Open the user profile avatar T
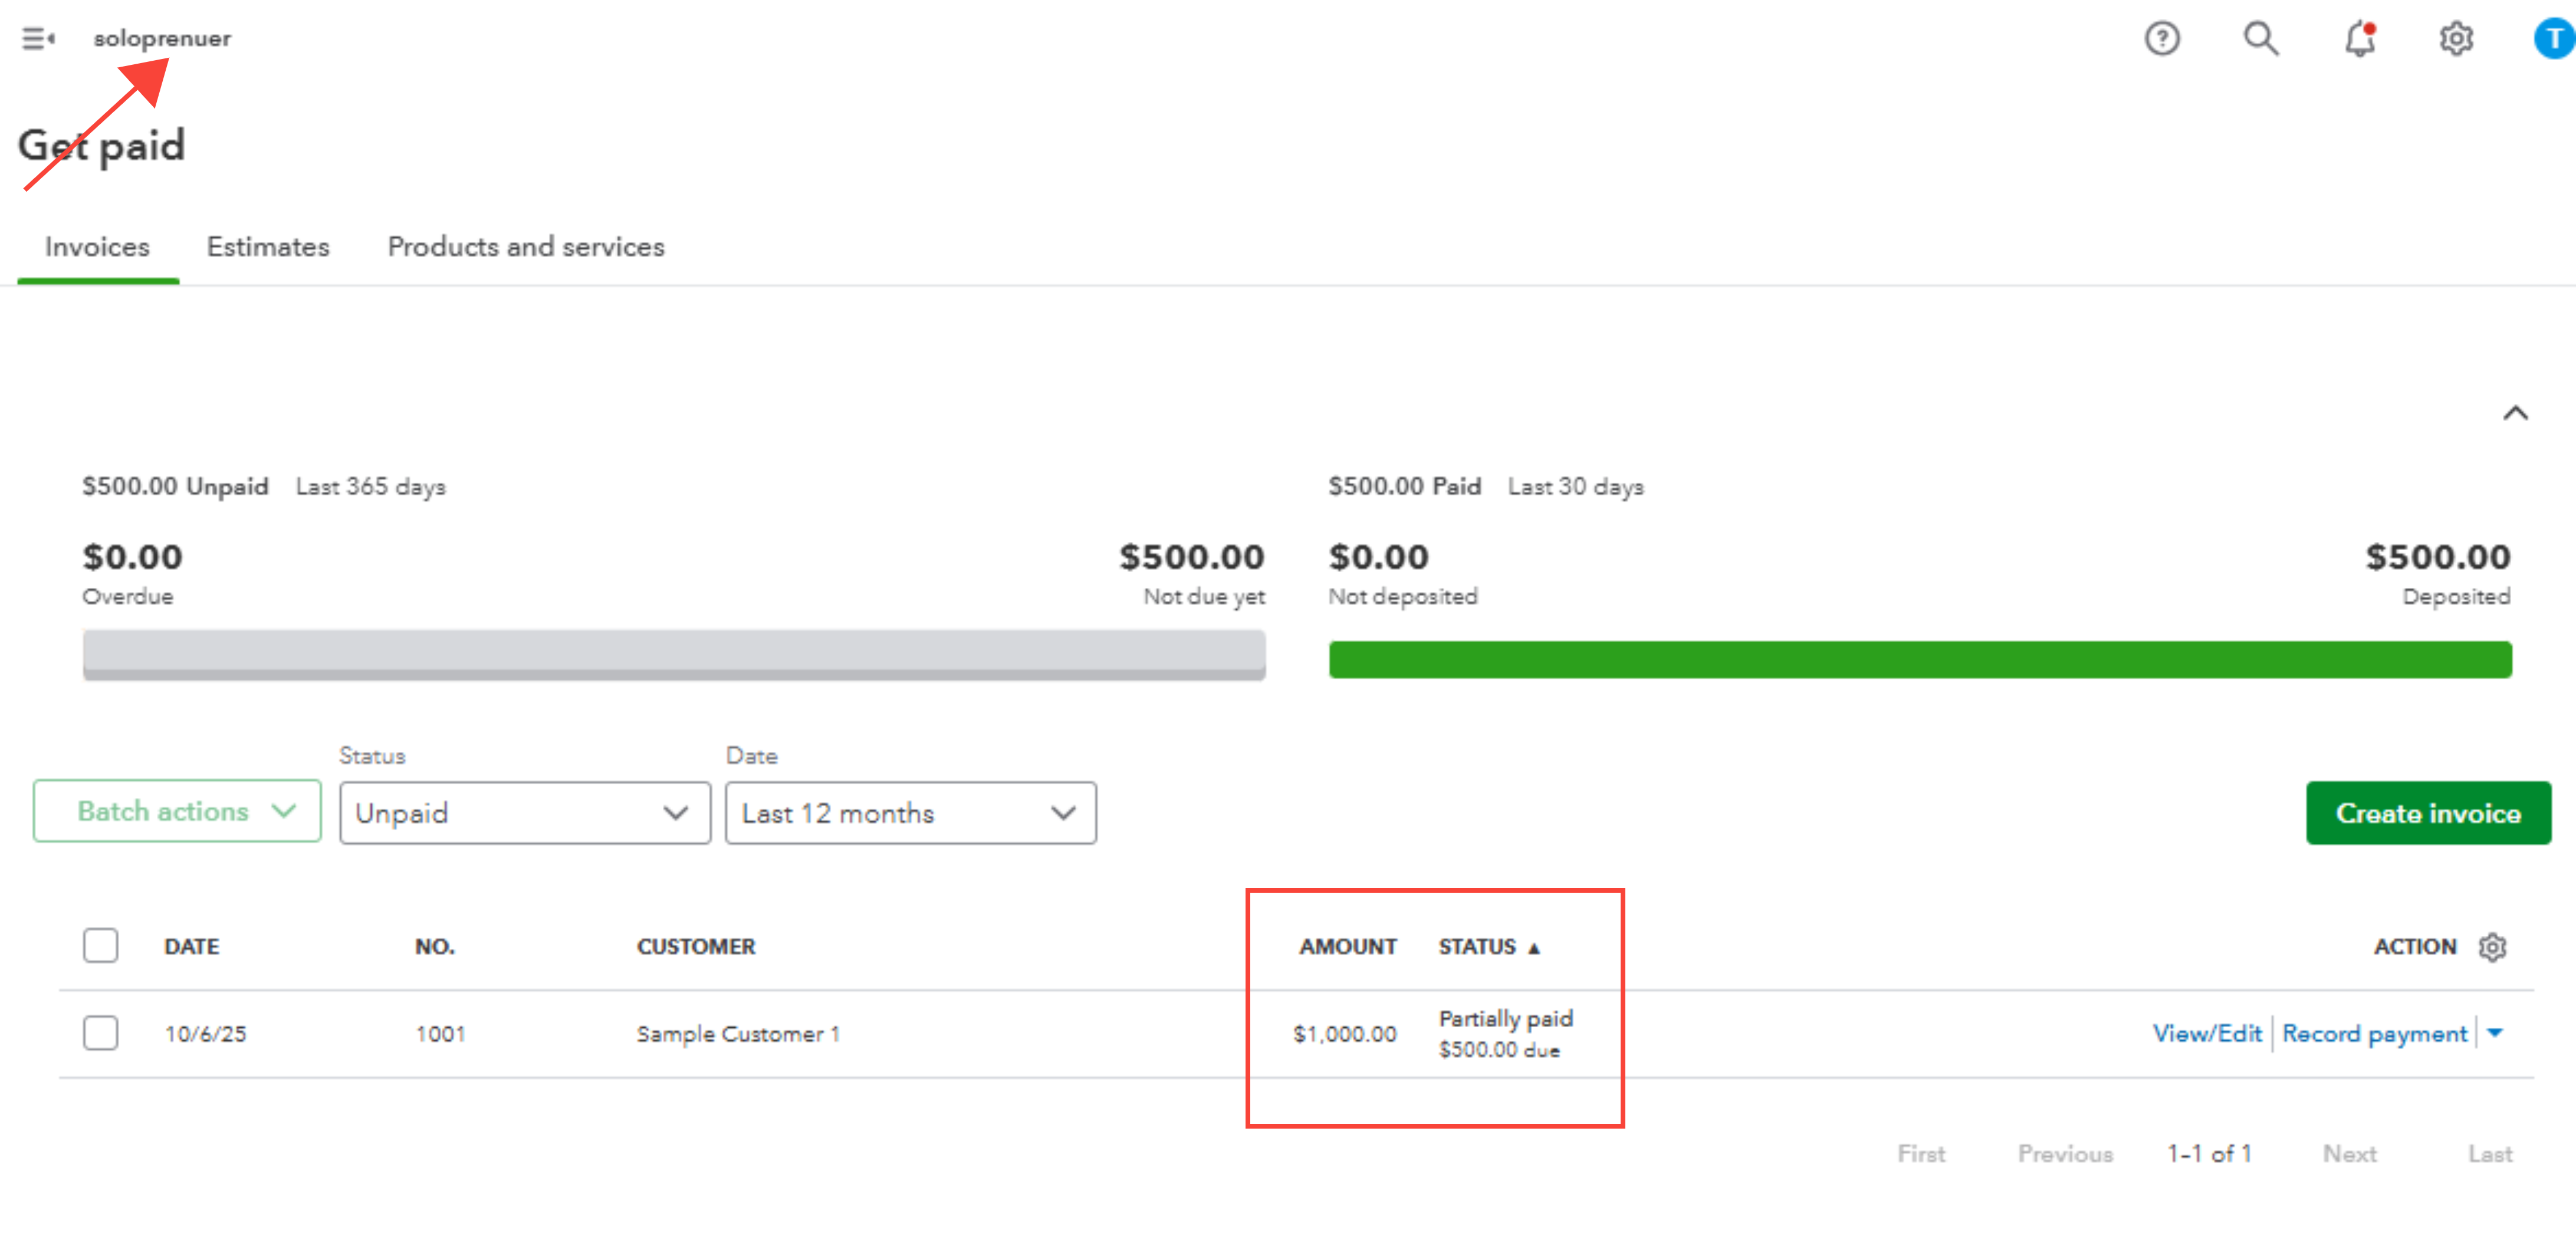Screen dimensions: 2576x1243 [2553, 39]
